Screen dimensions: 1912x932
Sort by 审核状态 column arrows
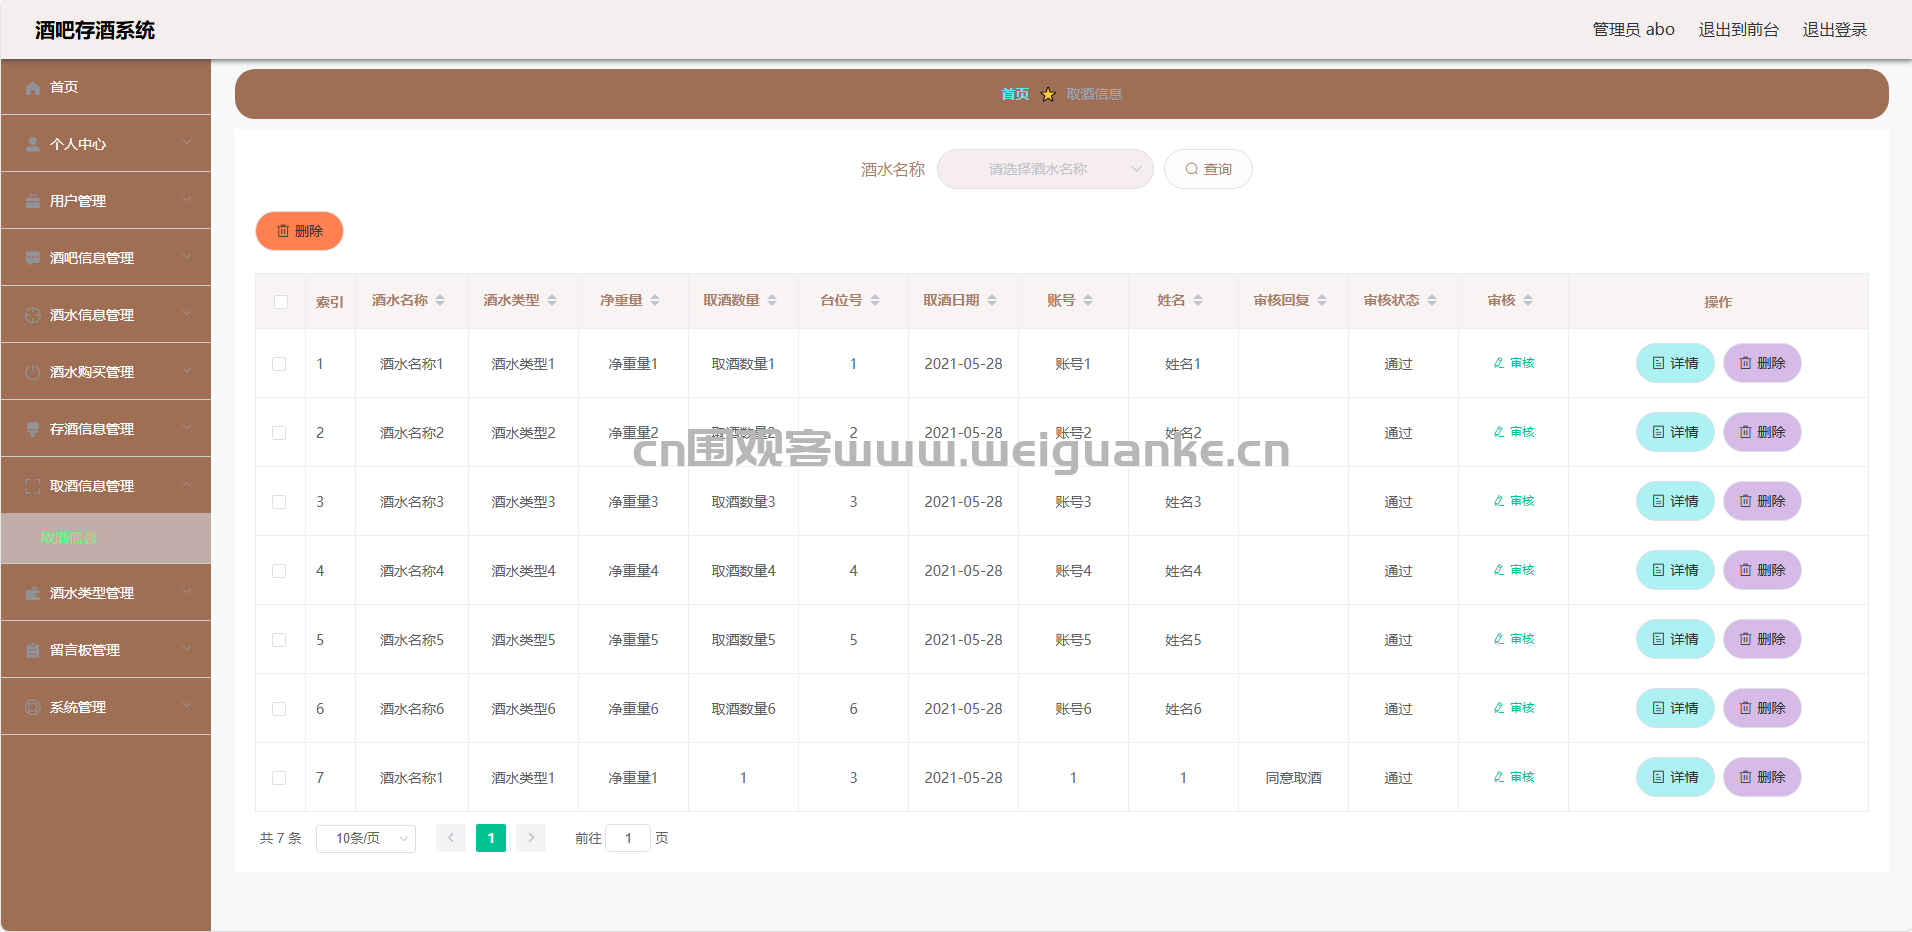(1432, 300)
